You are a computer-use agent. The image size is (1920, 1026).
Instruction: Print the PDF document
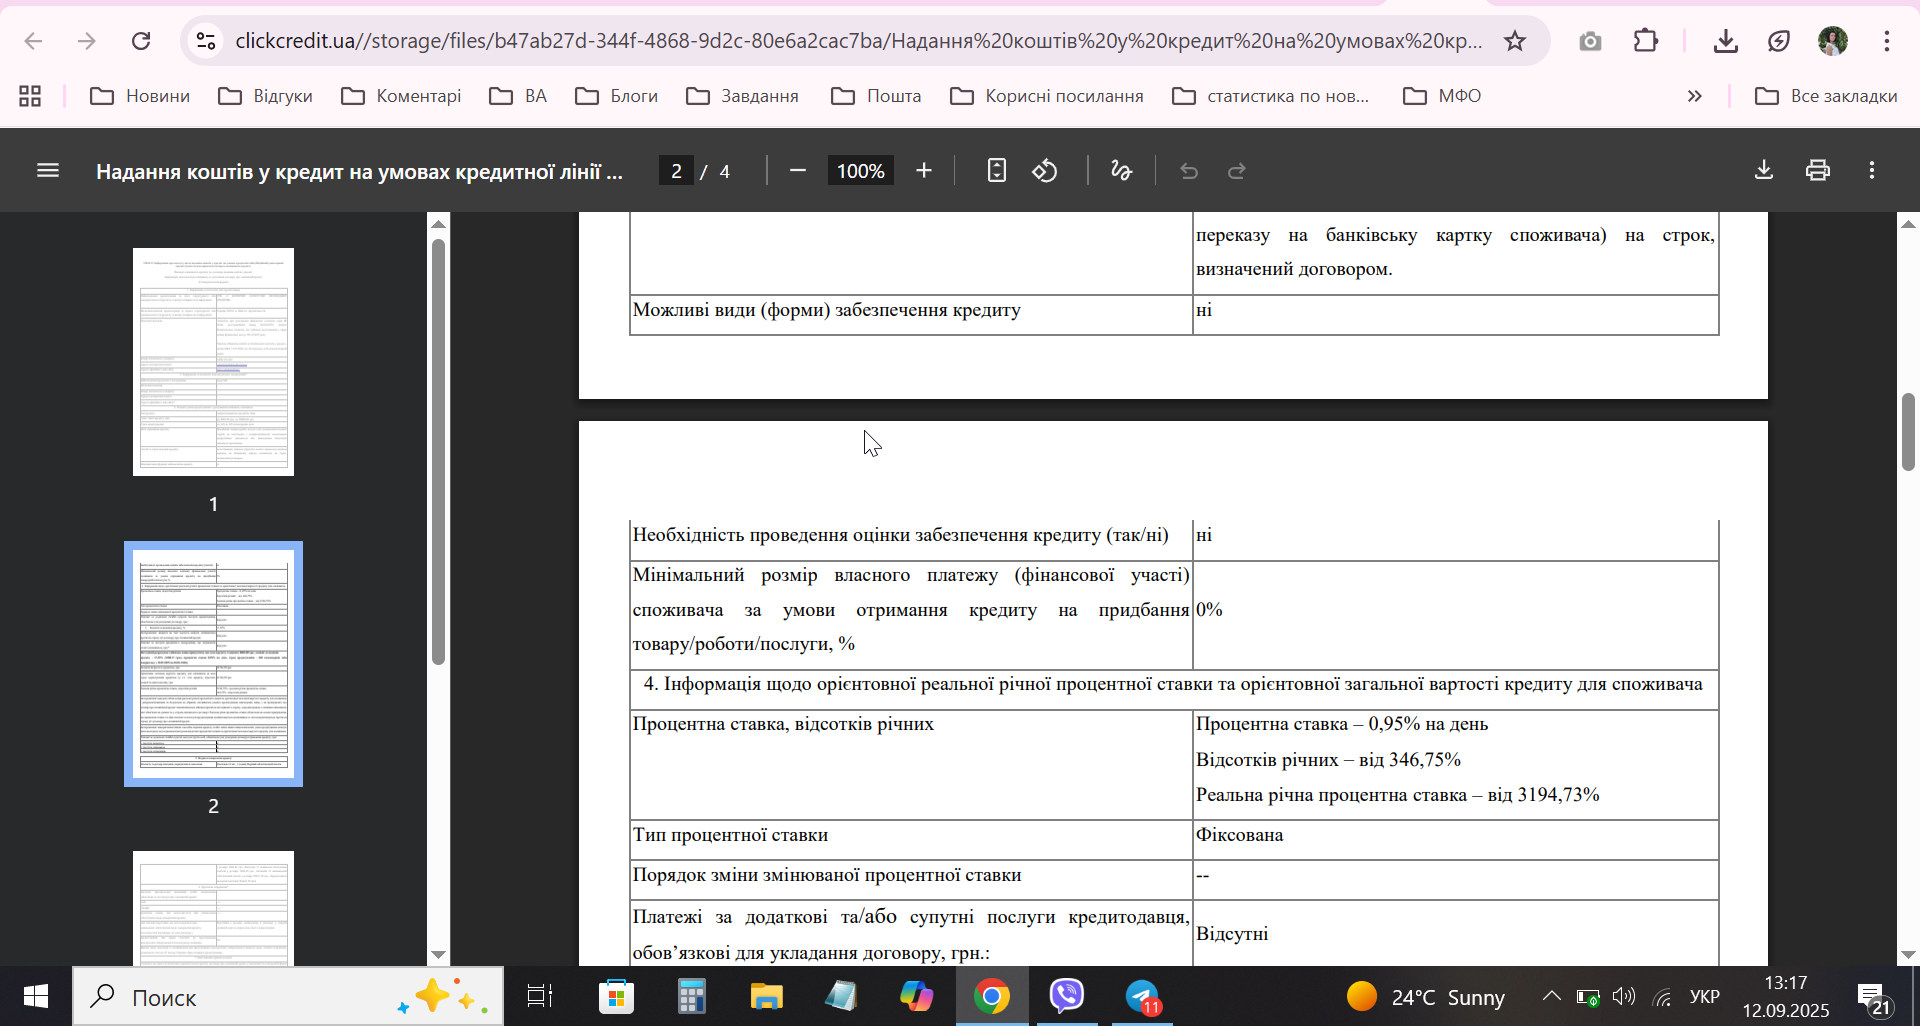click(x=1818, y=170)
